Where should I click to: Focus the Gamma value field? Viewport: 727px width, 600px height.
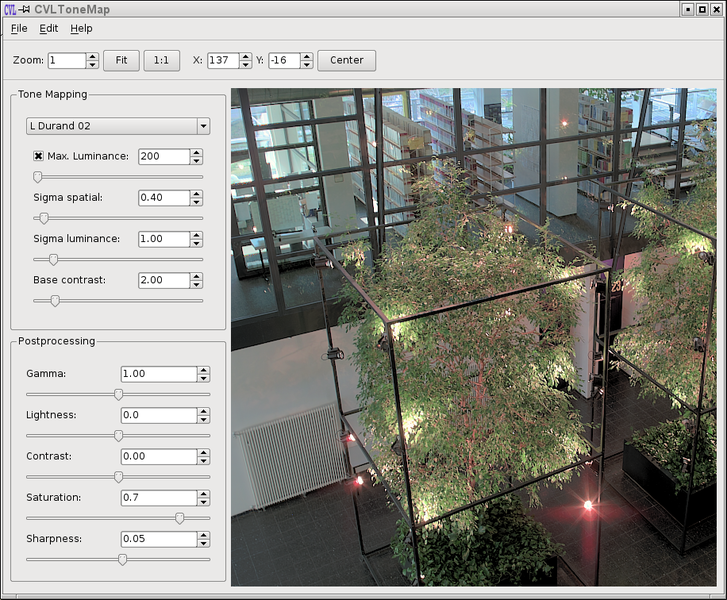click(159, 374)
